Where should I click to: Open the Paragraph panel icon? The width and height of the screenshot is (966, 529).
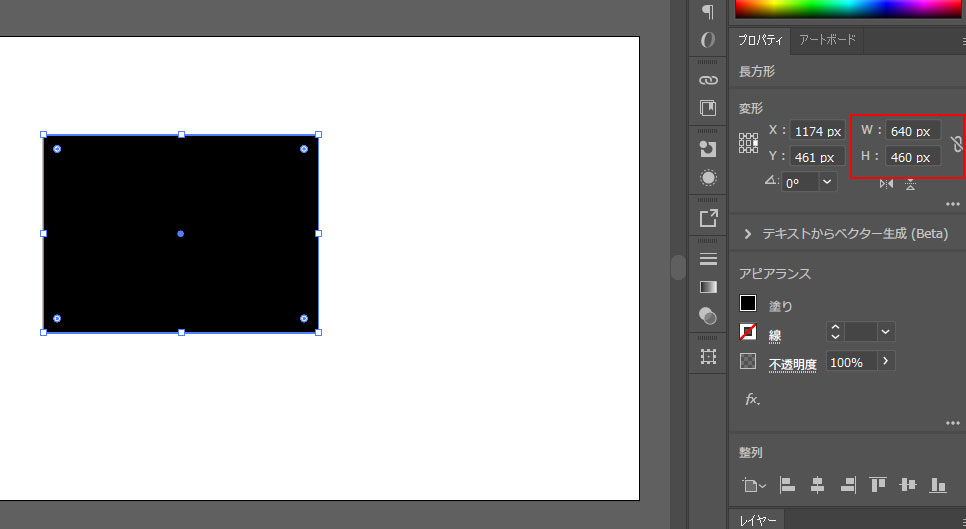[x=708, y=11]
